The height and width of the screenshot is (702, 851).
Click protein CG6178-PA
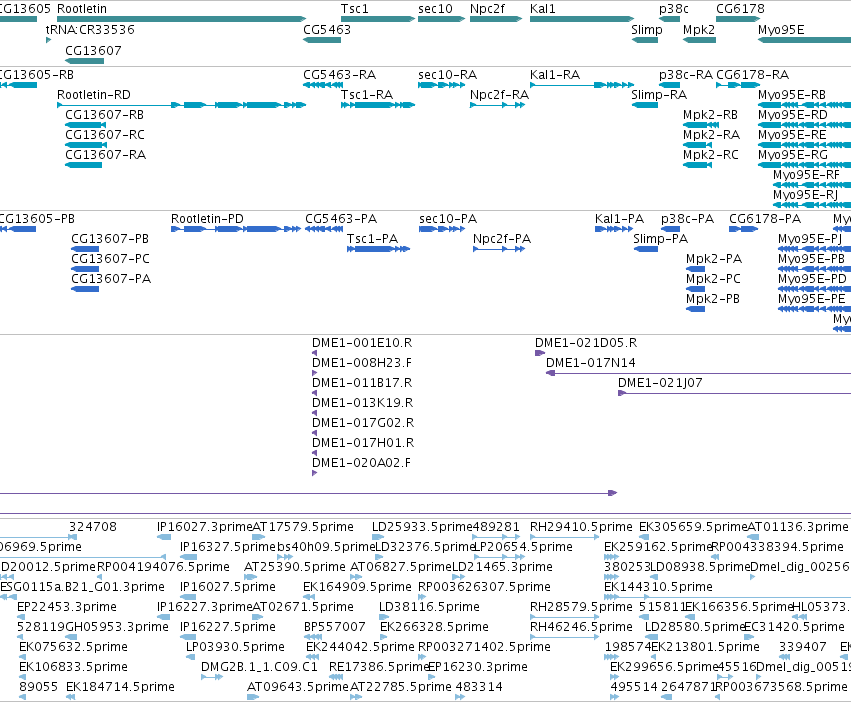(765, 219)
